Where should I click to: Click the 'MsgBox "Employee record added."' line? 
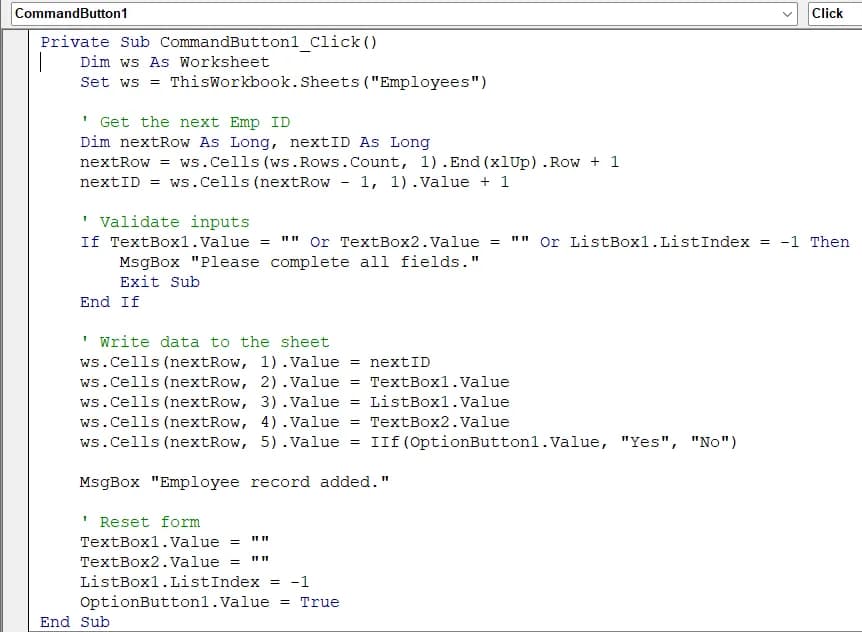click(234, 482)
